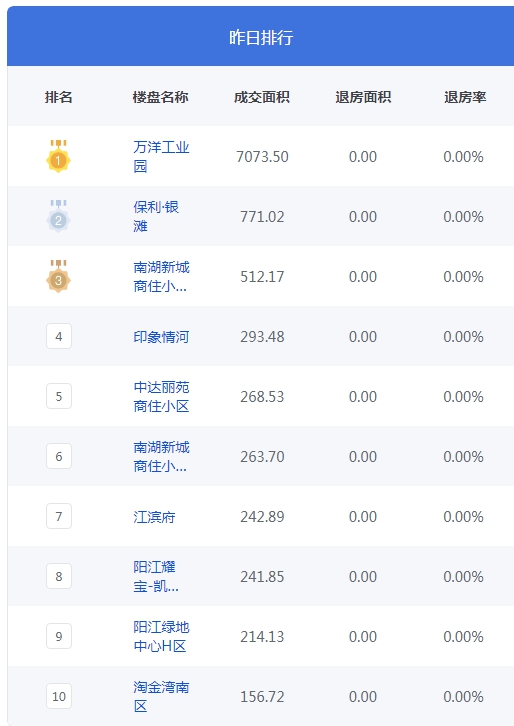Click the gold rank 1 medal icon
Screen dimensions: 514x726
point(58,156)
